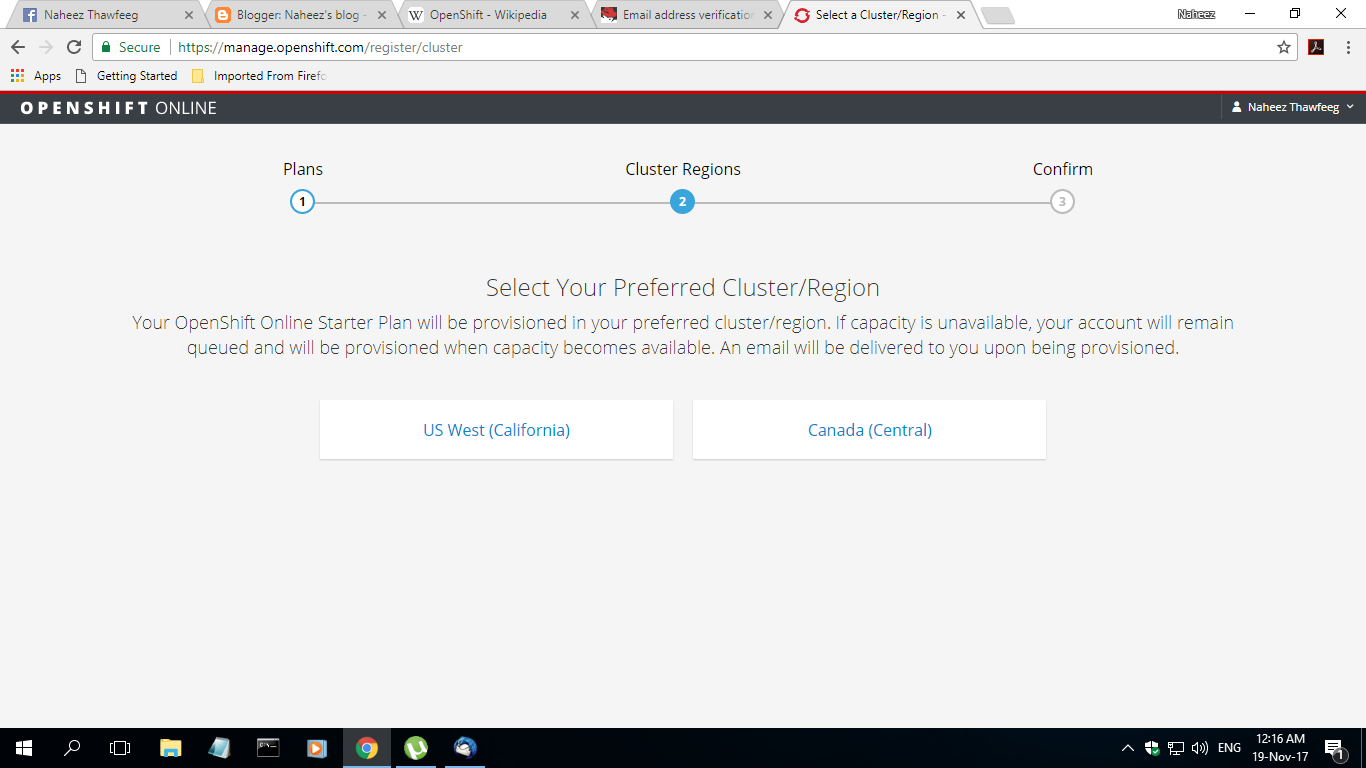Open the Apps shortcut in bookmarks bar
This screenshot has width=1366, height=768.
[36, 76]
